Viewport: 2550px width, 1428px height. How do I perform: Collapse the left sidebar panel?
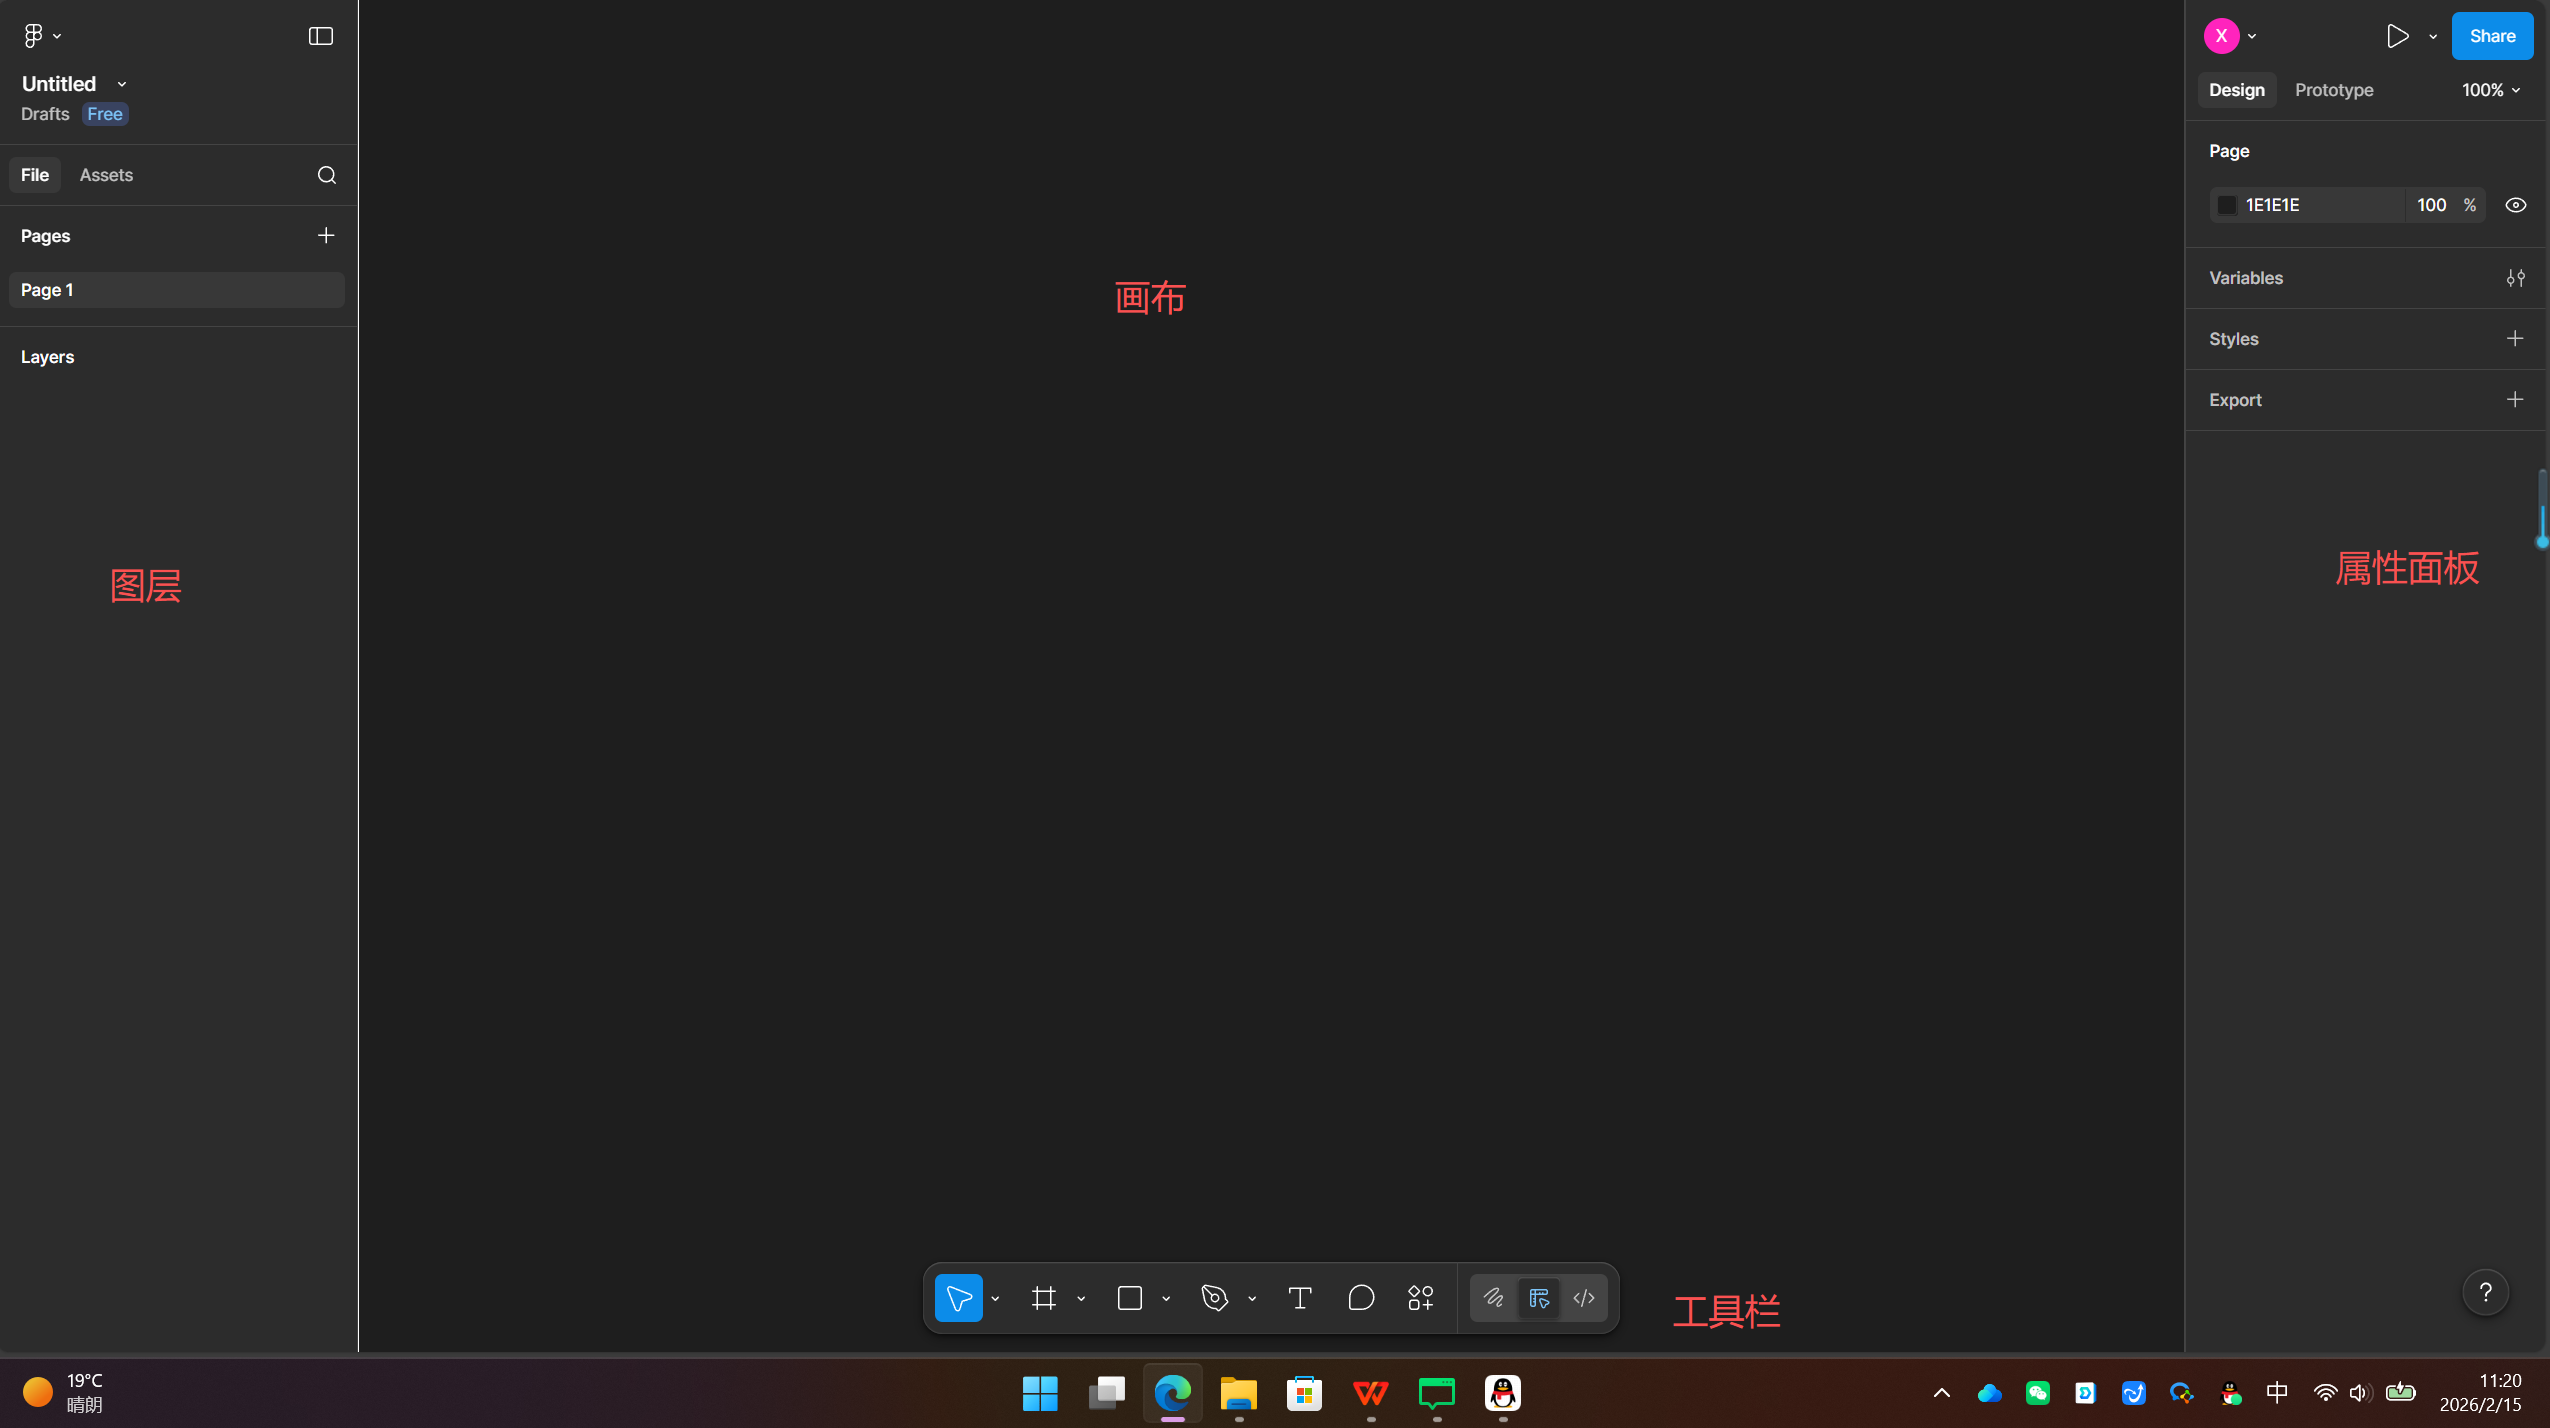[x=319, y=36]
